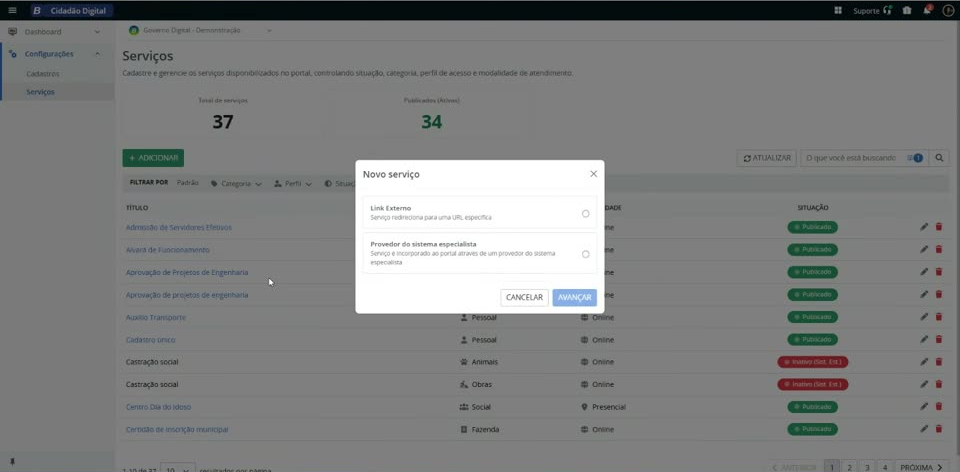
Task: Close the Novo serviço dialog
Action: 593,174
